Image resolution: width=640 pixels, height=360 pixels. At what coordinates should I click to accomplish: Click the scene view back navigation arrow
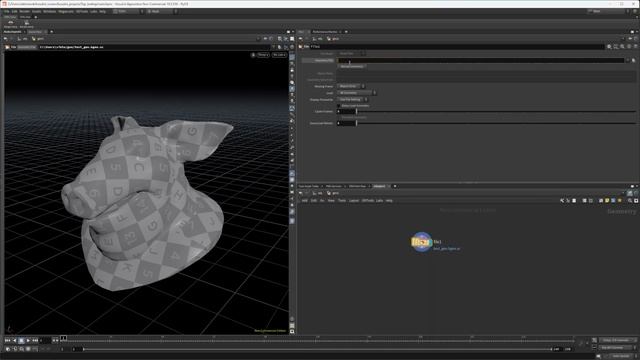[6, 39]
